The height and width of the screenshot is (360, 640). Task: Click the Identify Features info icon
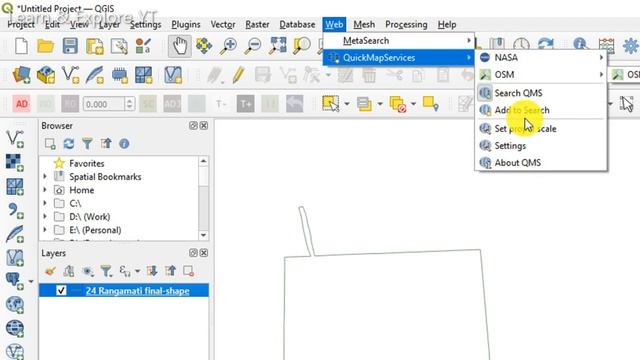pyautogui.click(x=580, y=45)
